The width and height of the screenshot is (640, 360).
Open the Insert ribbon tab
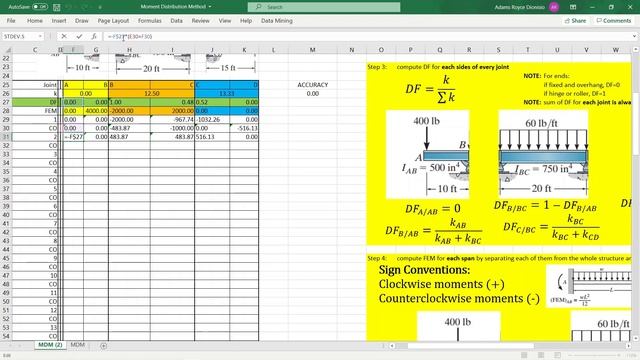click(59, 20)
